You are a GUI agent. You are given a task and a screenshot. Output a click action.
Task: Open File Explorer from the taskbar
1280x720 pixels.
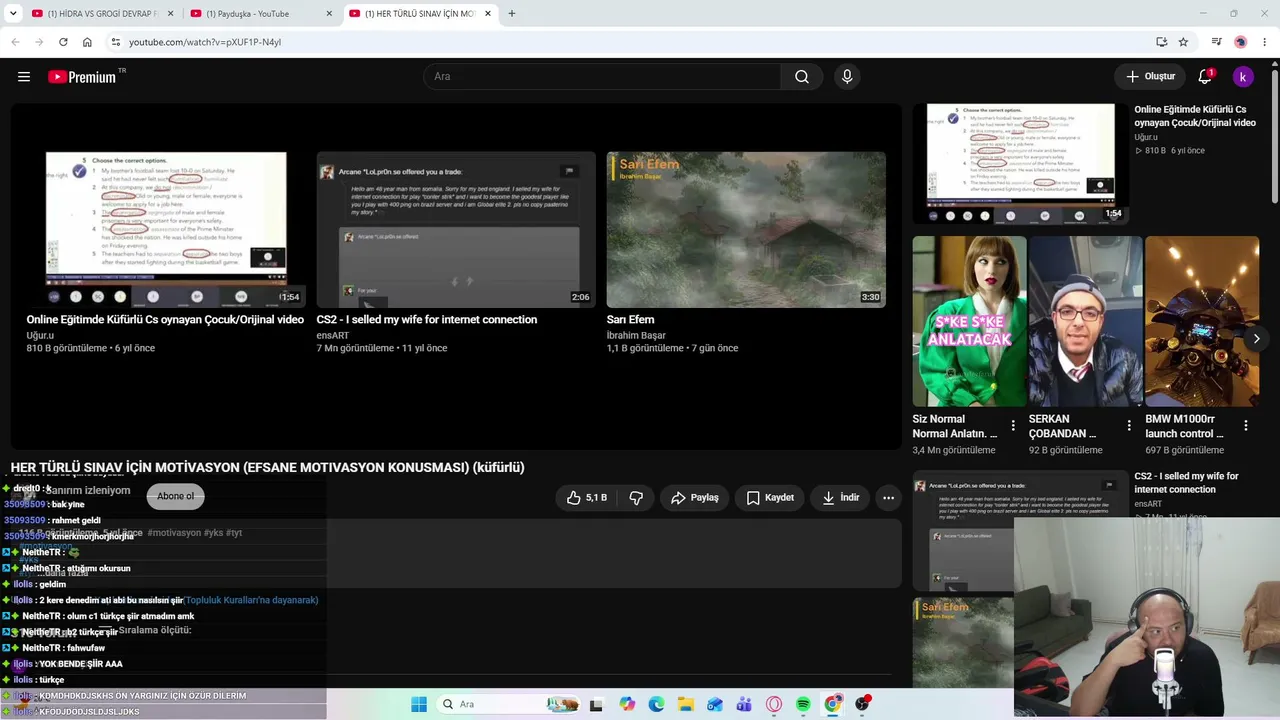coord(685,704)
